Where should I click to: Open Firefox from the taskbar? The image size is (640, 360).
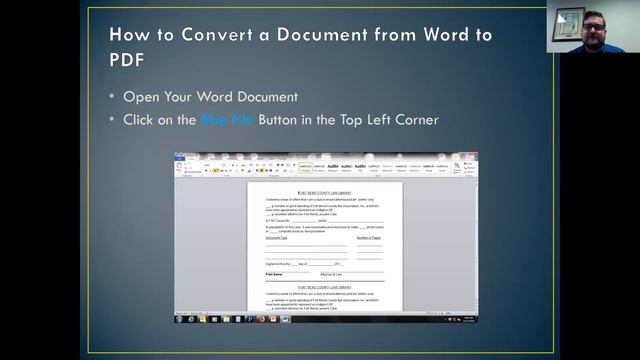point(262,319)
